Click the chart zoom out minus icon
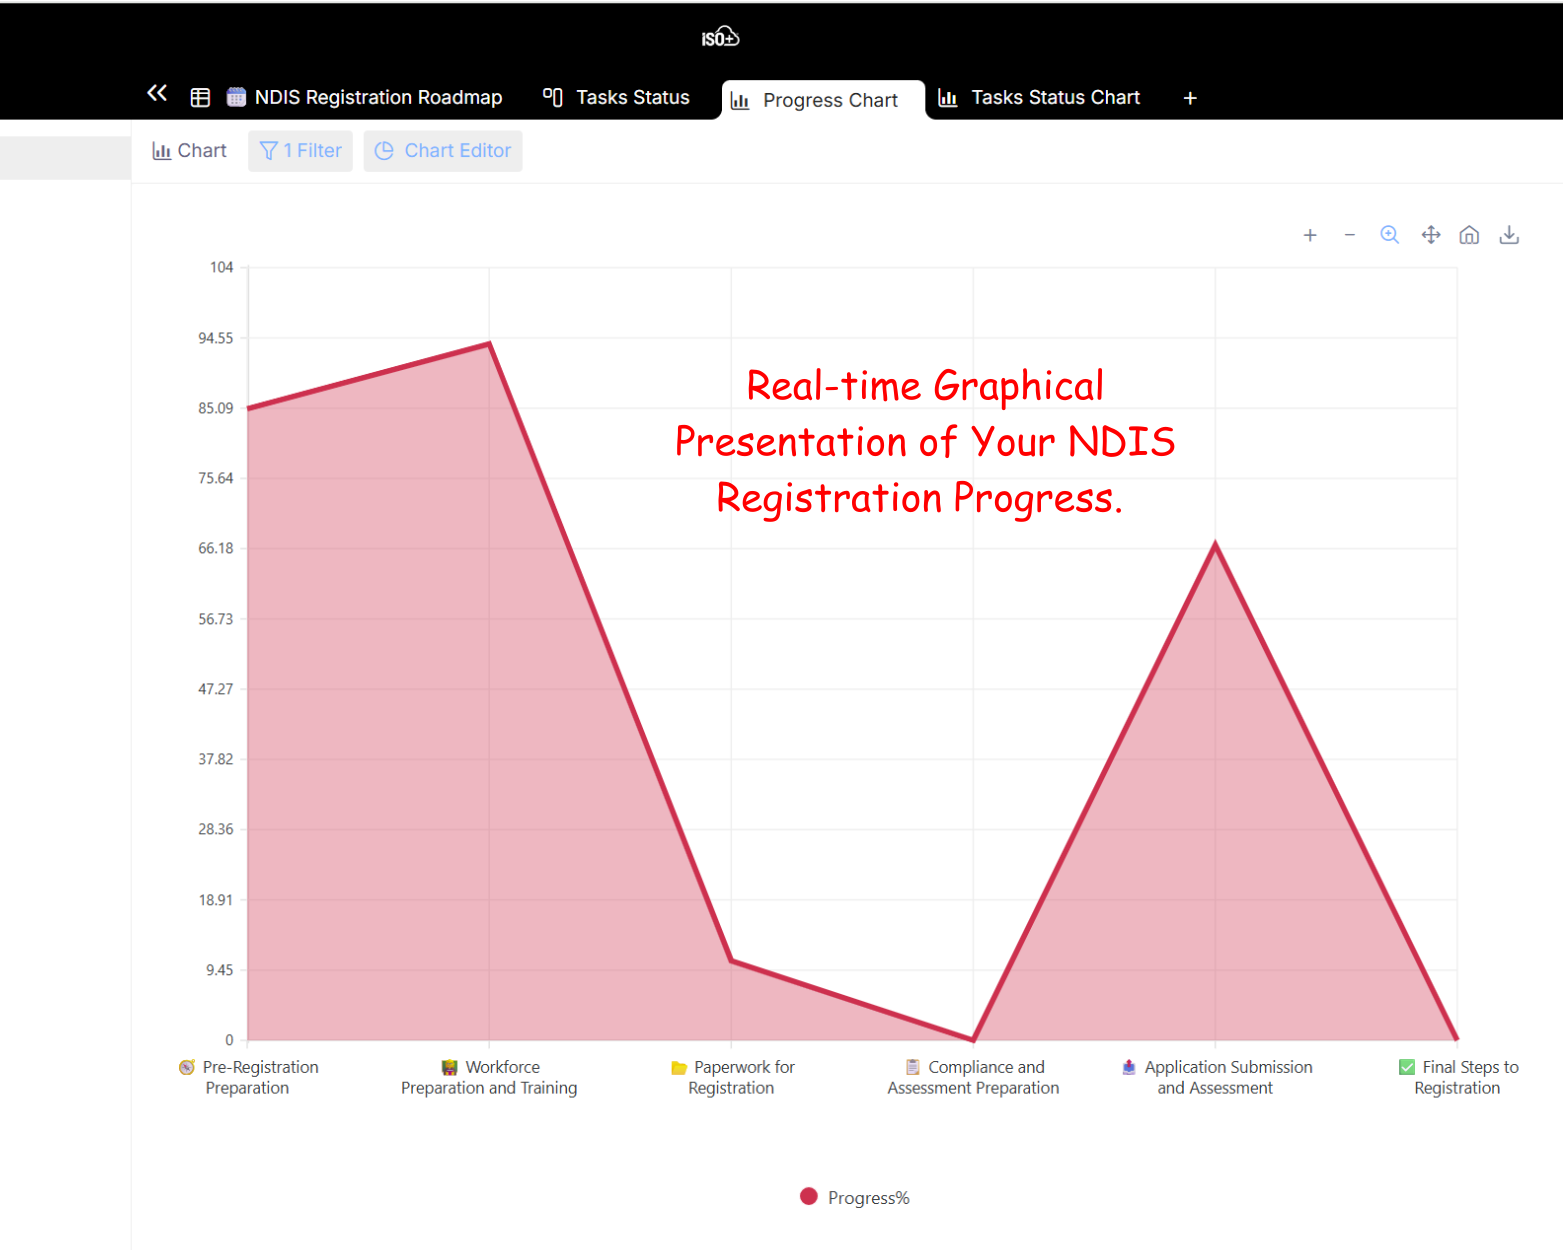The width and height of the screenshot is (1563, 1250). click(1350, 236)
